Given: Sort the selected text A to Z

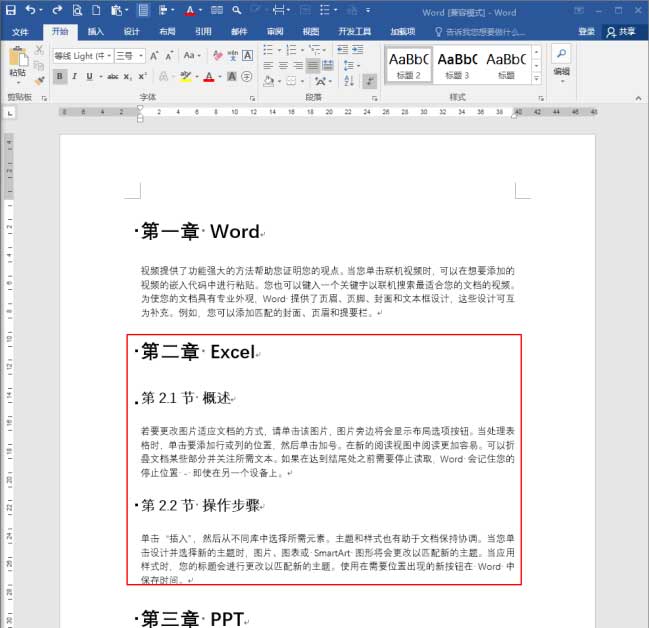Looking at the screenshot, I should [349, 80].
